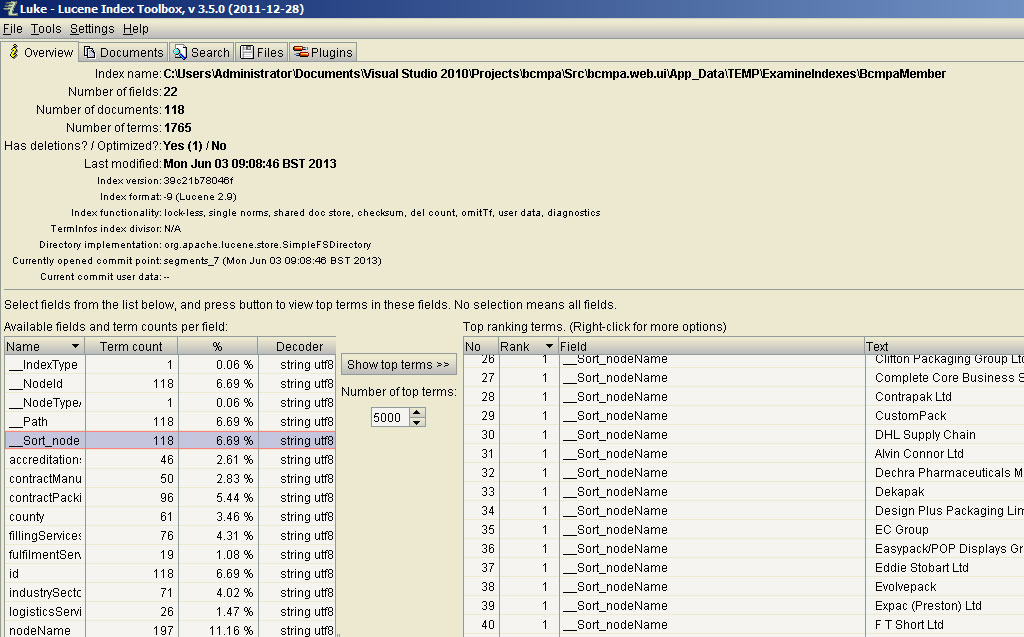Select the __IndexType field row
1024x637 pixels.
170,365
